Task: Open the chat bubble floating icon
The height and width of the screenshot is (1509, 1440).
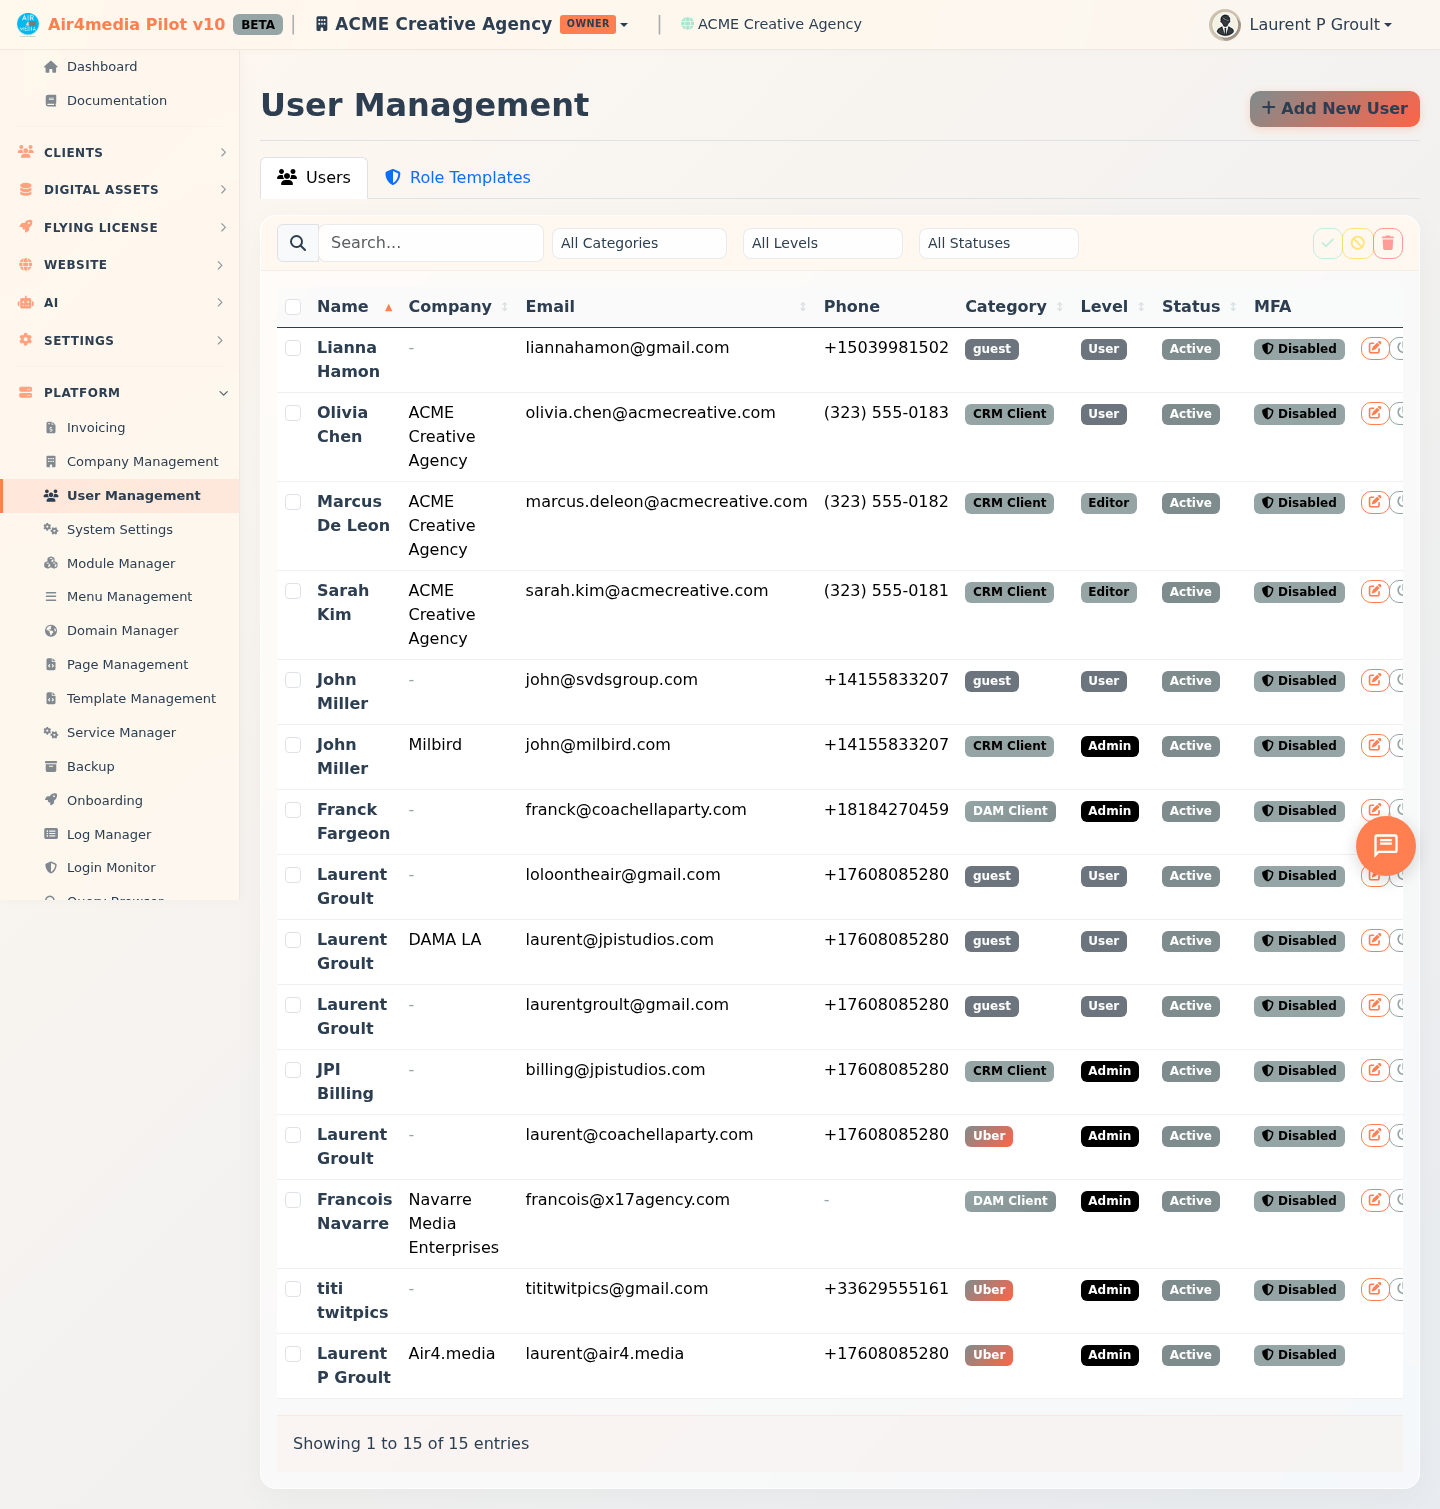Action: coord(1385,846)
